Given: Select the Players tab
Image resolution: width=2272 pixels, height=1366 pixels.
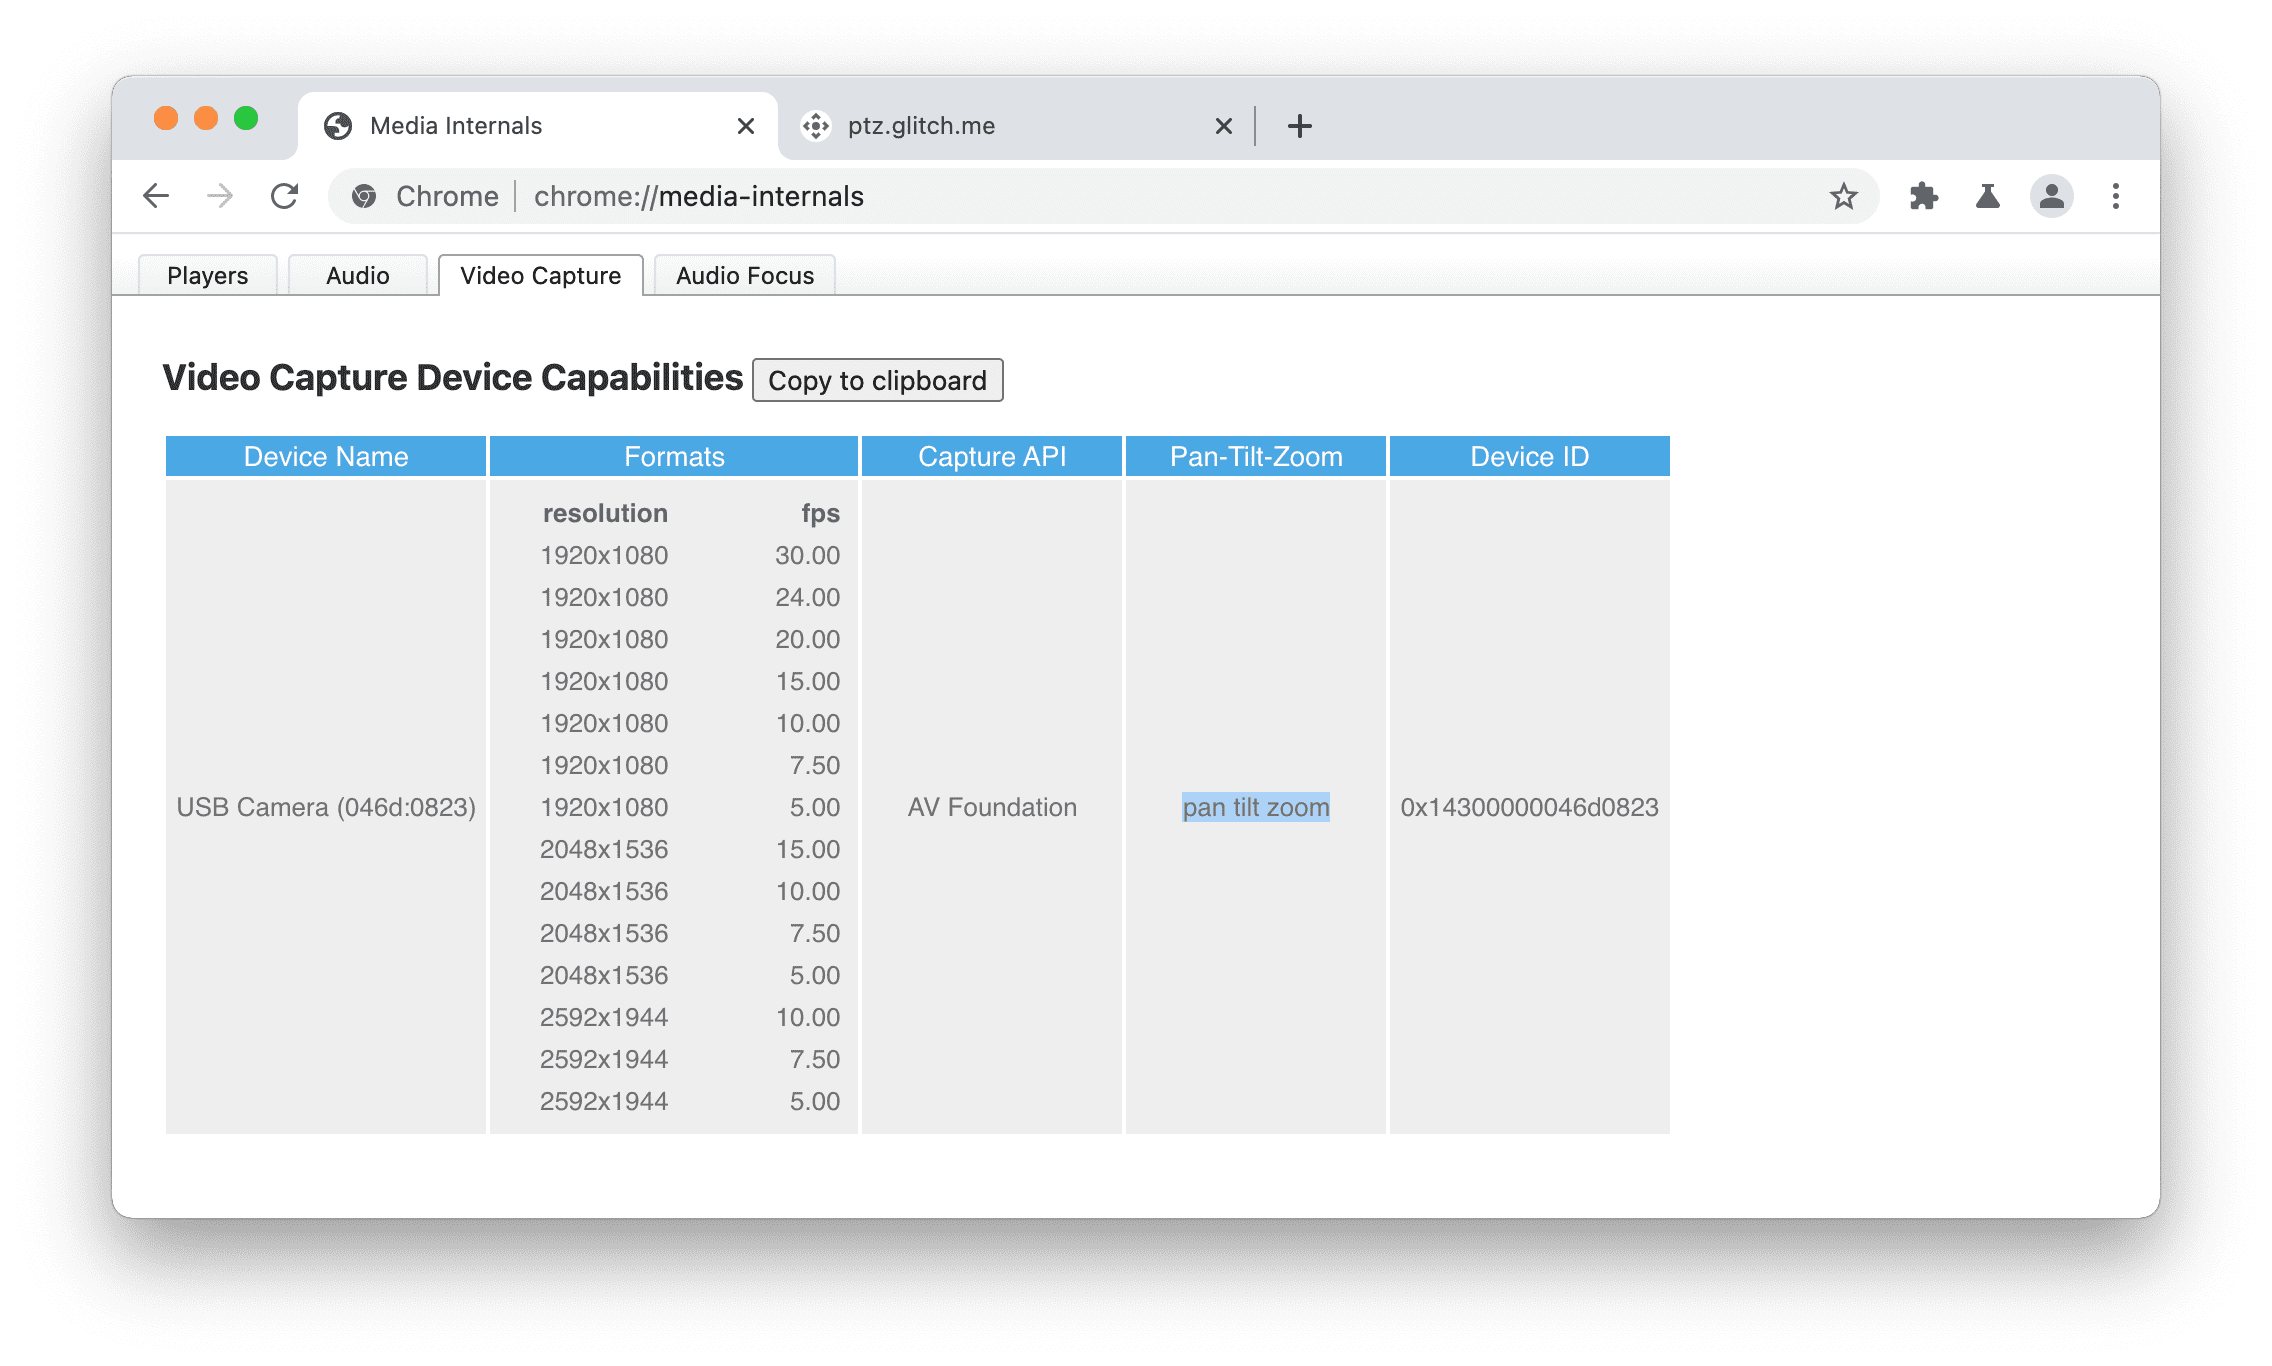Looking at the screenshot, I should pyautogui.click(x=208, y=274).
